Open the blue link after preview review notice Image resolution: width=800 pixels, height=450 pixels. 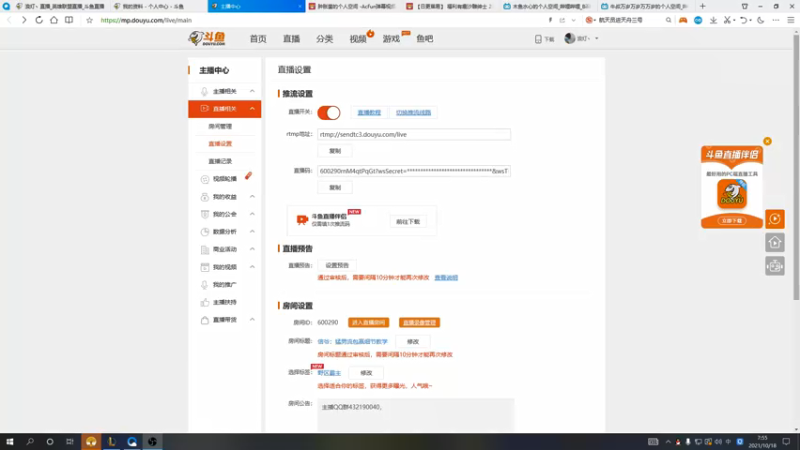click(x=446, y=278)
